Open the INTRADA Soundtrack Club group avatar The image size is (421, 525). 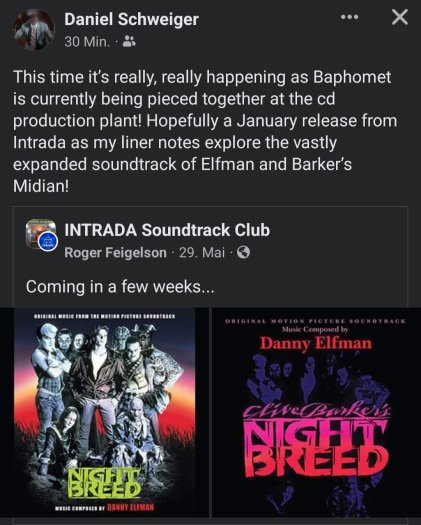pos(41,234)
